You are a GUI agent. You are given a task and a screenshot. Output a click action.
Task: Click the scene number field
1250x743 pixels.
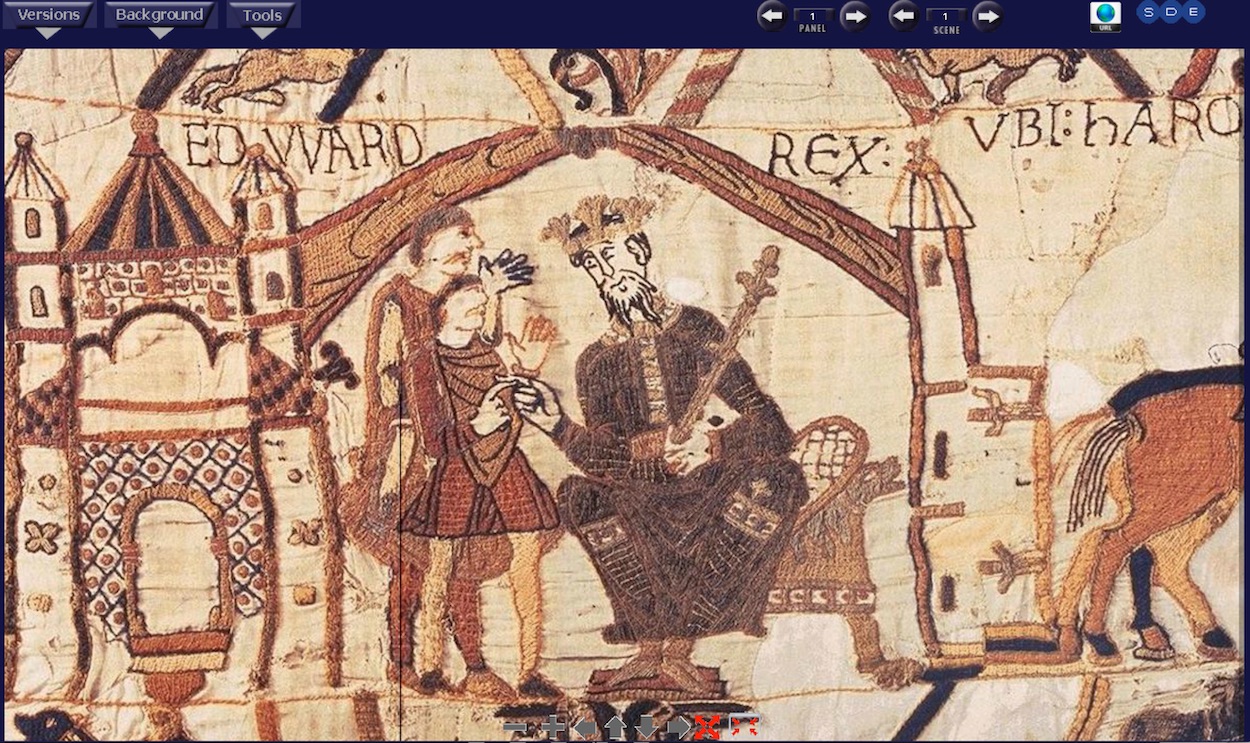(x=946, y=15)
